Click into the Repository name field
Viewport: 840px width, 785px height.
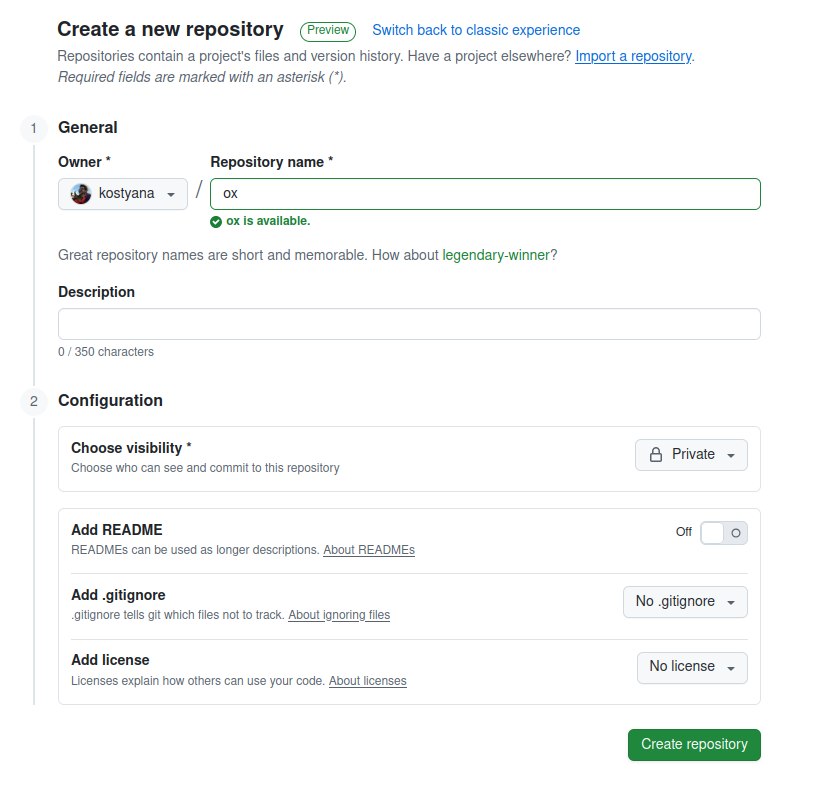485,194
